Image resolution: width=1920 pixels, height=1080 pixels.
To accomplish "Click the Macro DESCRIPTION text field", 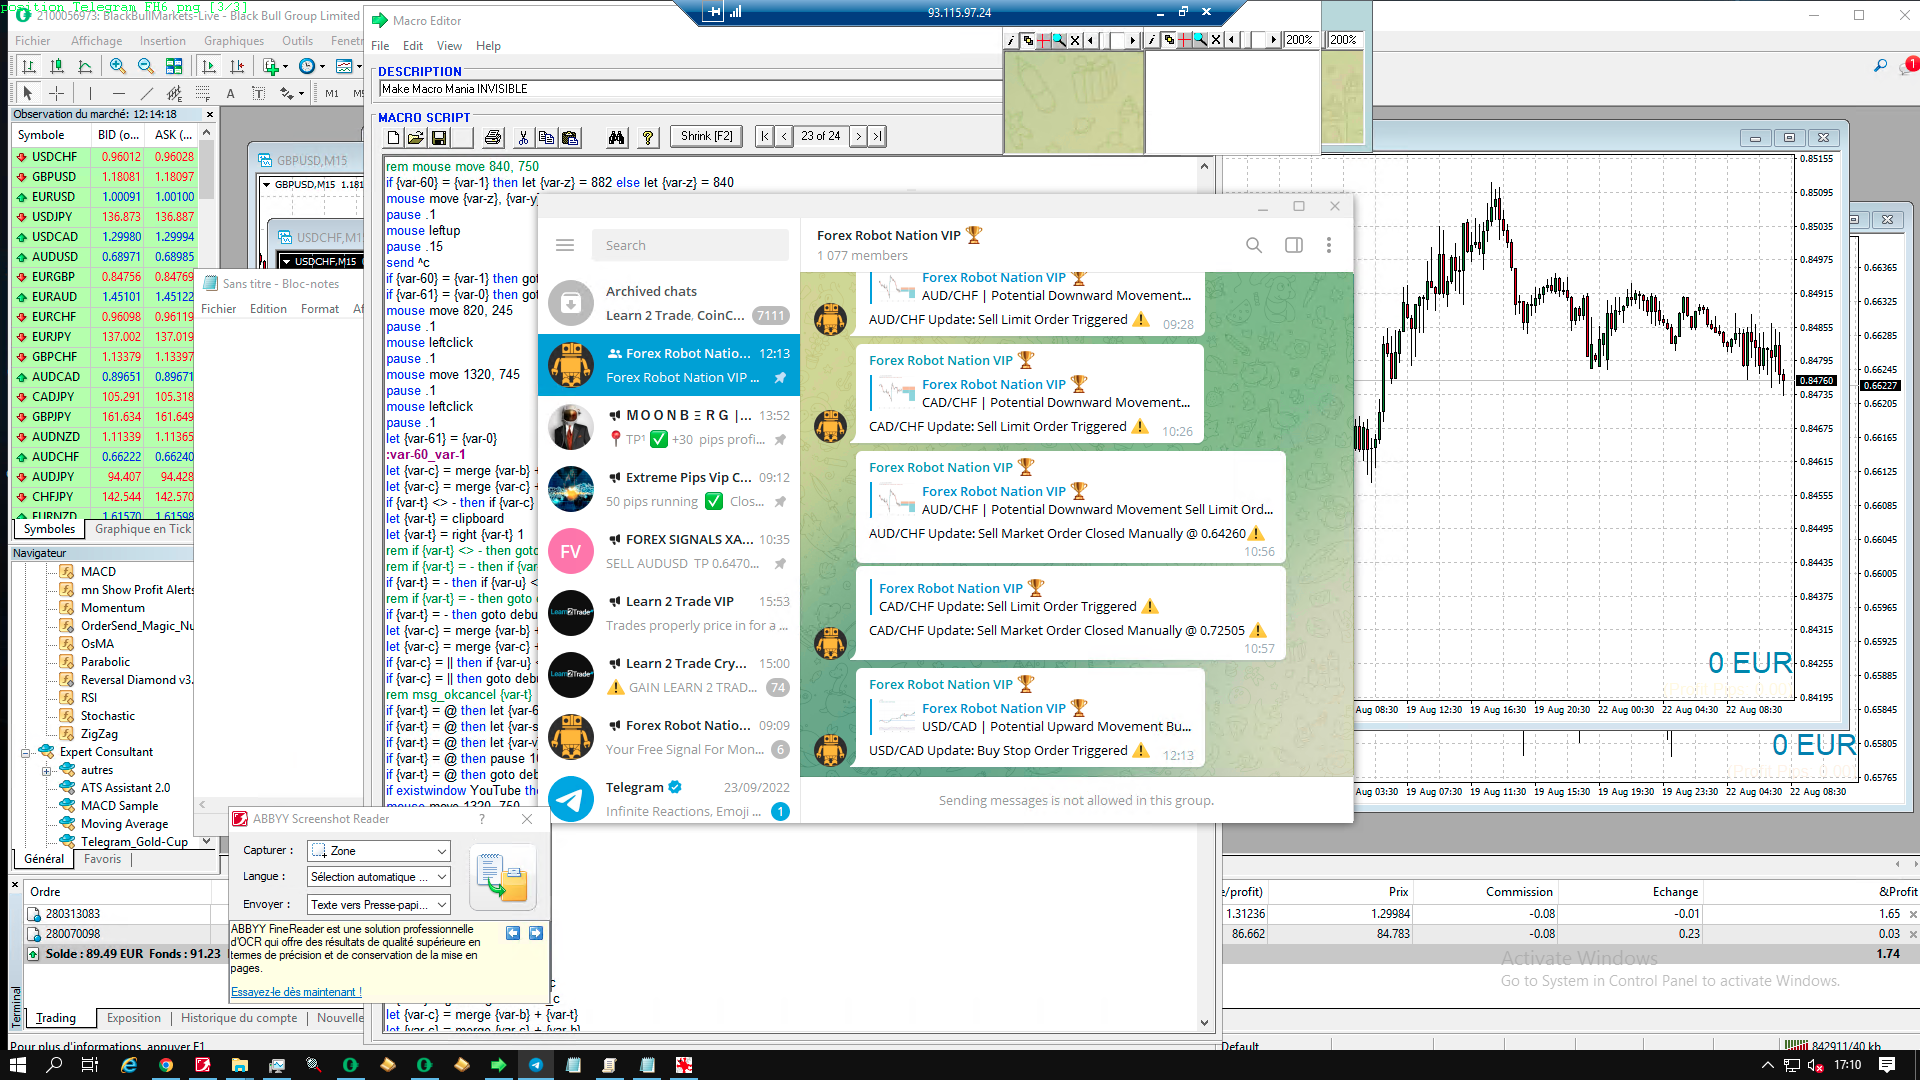I will pos(690,89).
